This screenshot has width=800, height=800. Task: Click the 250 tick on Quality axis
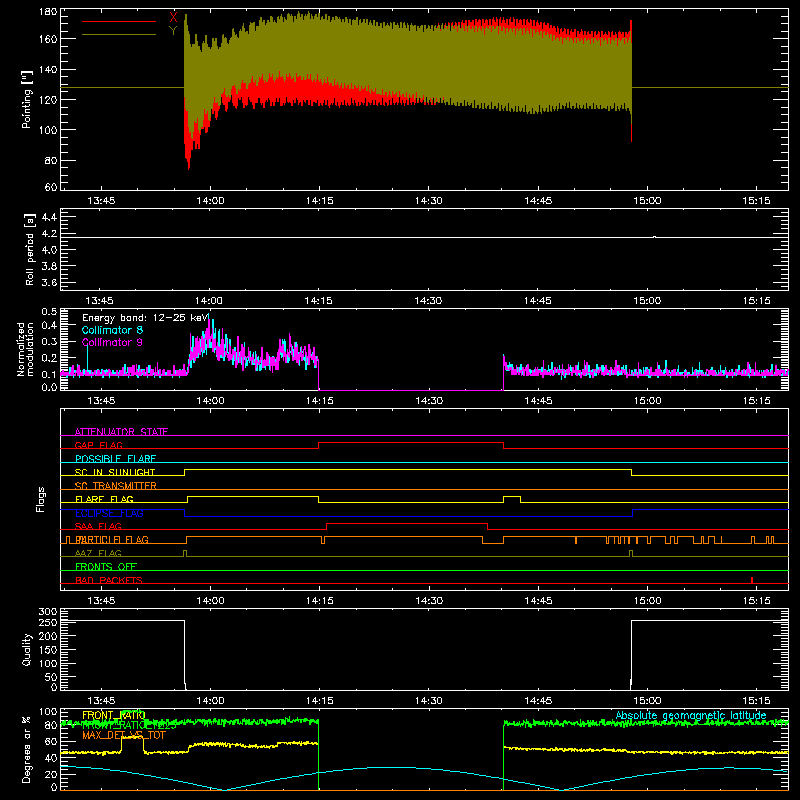(x=48, y=622)
